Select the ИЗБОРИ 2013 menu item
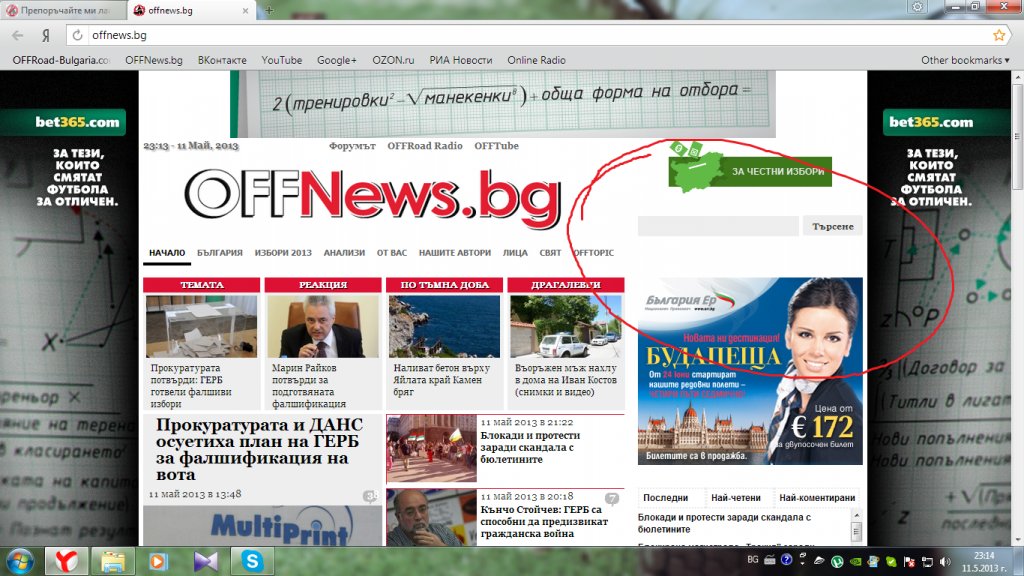 pos(283,253)
